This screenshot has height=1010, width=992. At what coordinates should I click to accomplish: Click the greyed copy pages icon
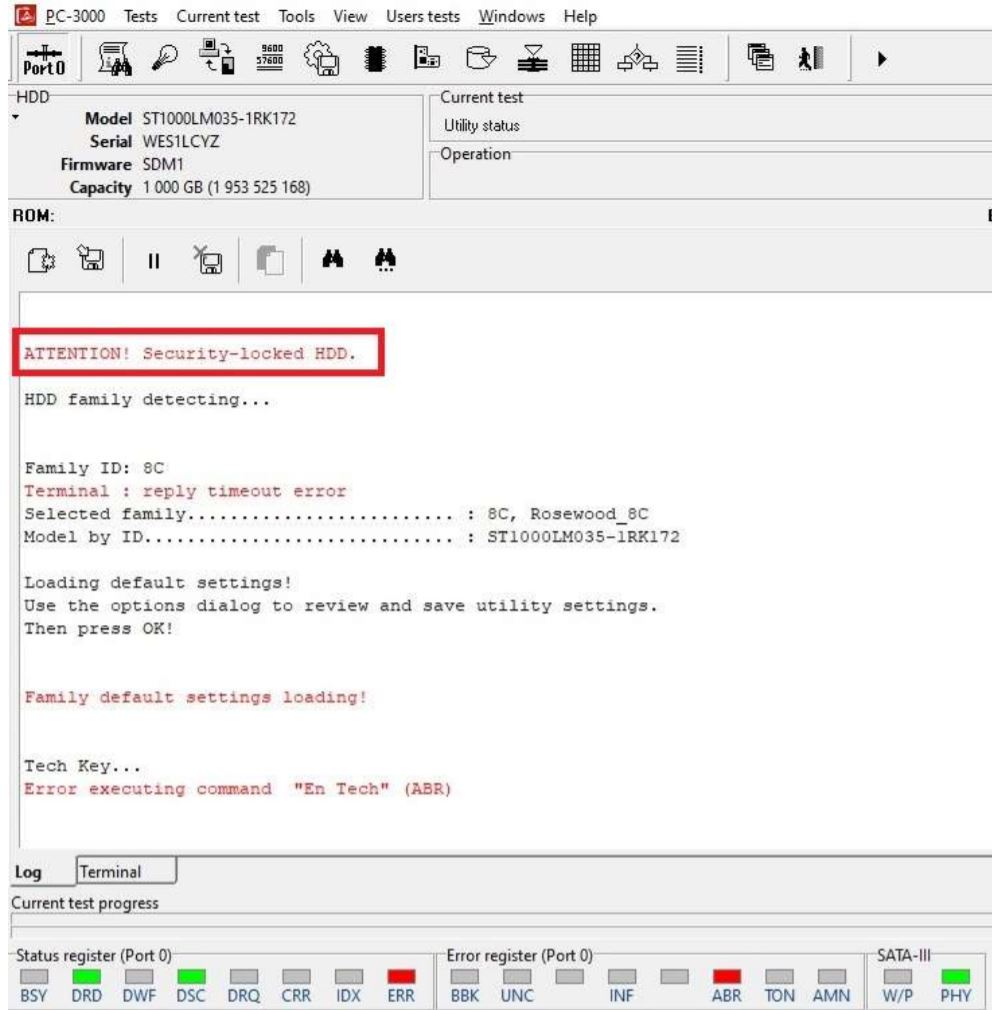click(270, 260)
